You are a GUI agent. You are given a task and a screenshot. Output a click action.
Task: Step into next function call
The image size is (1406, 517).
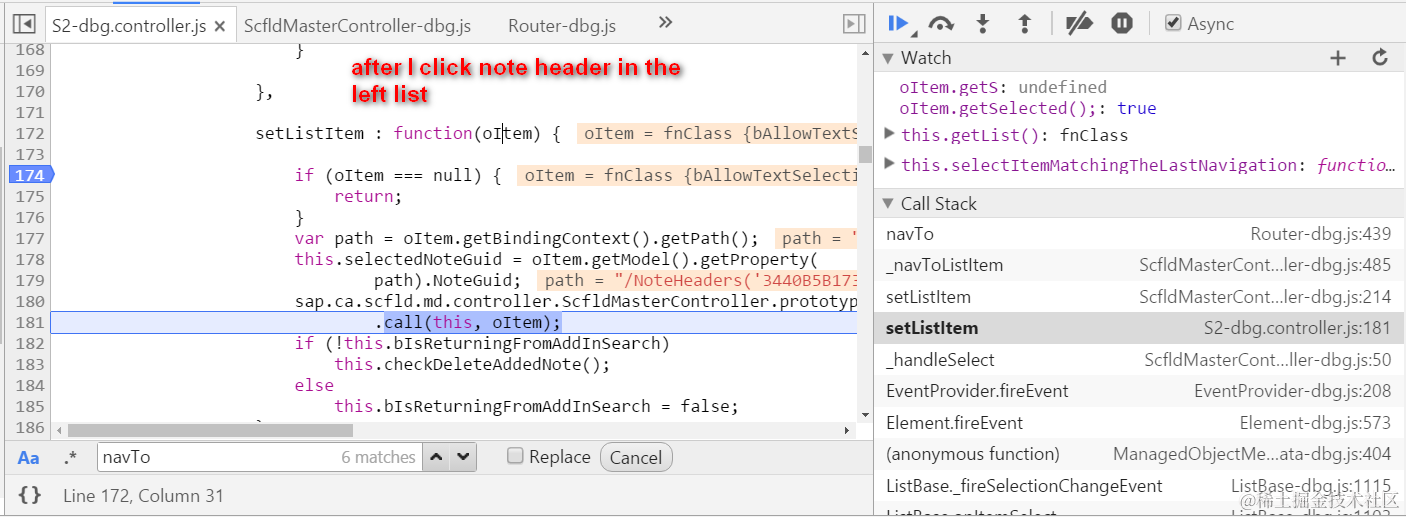[x=983, y=24]
